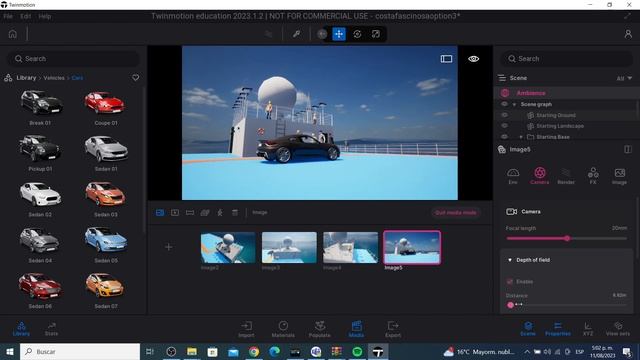
Task: Switch to the Env settings tab
Action: [x=513, y=176]
